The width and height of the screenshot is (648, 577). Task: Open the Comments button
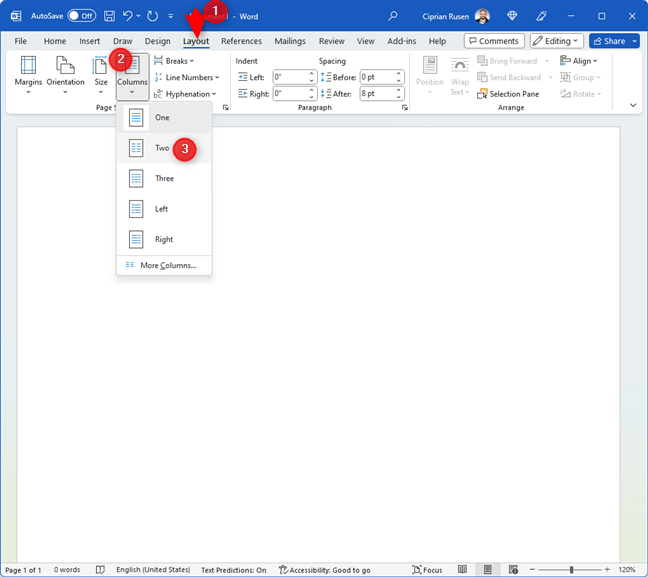point(494,41)
